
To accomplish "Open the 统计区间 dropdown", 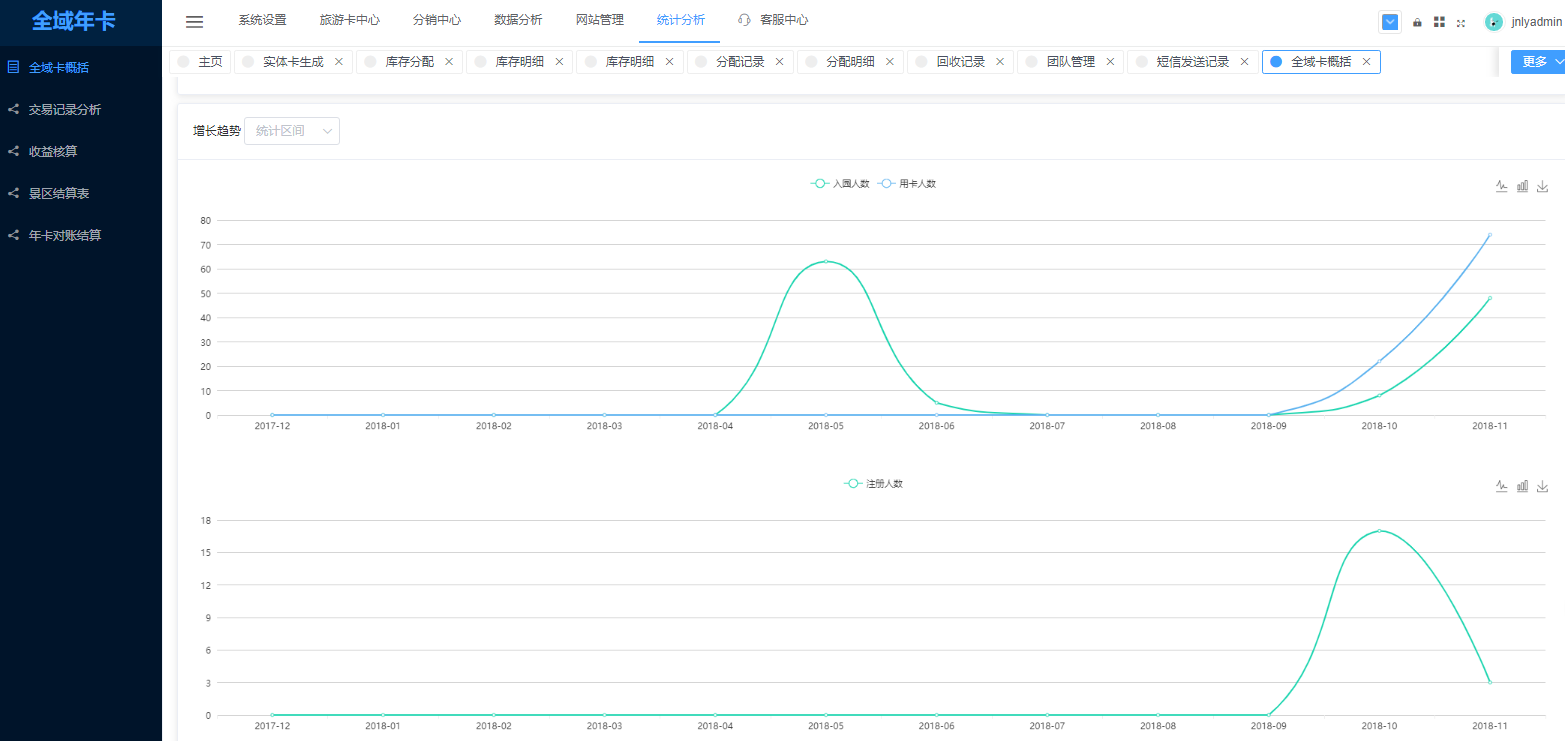I will [292, 131].
